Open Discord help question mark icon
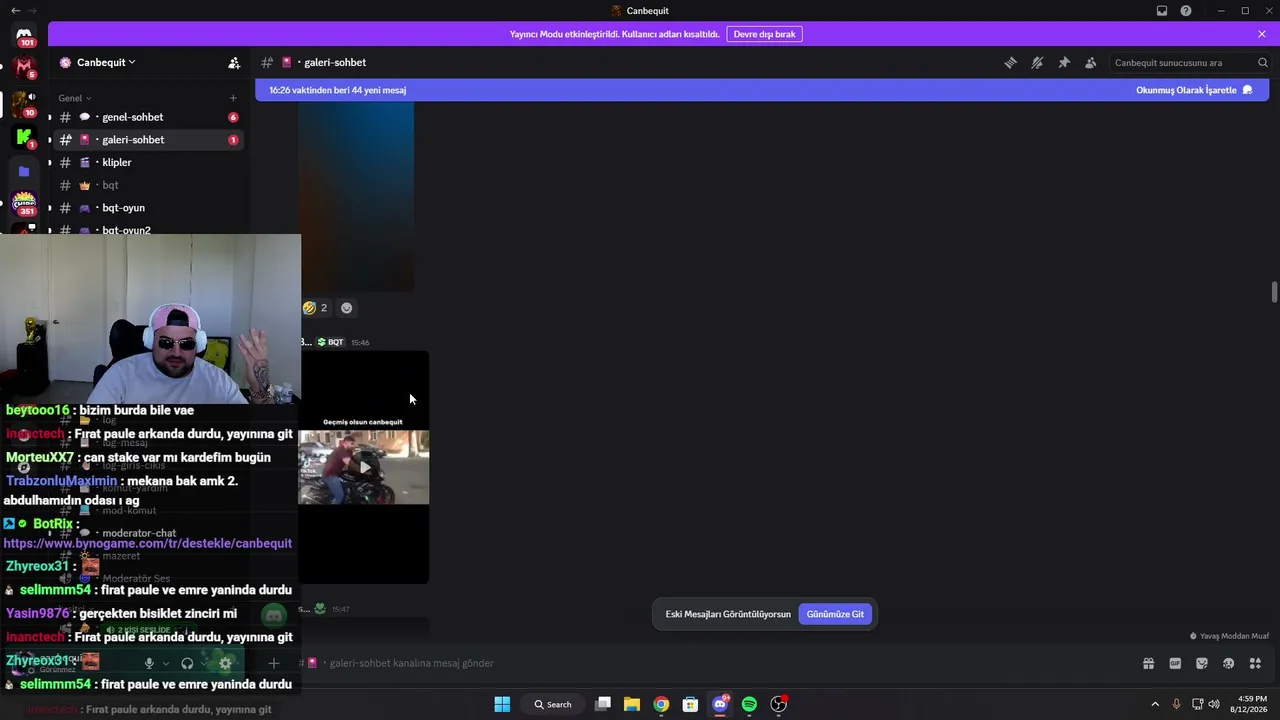 click(x=1186, y=11)
